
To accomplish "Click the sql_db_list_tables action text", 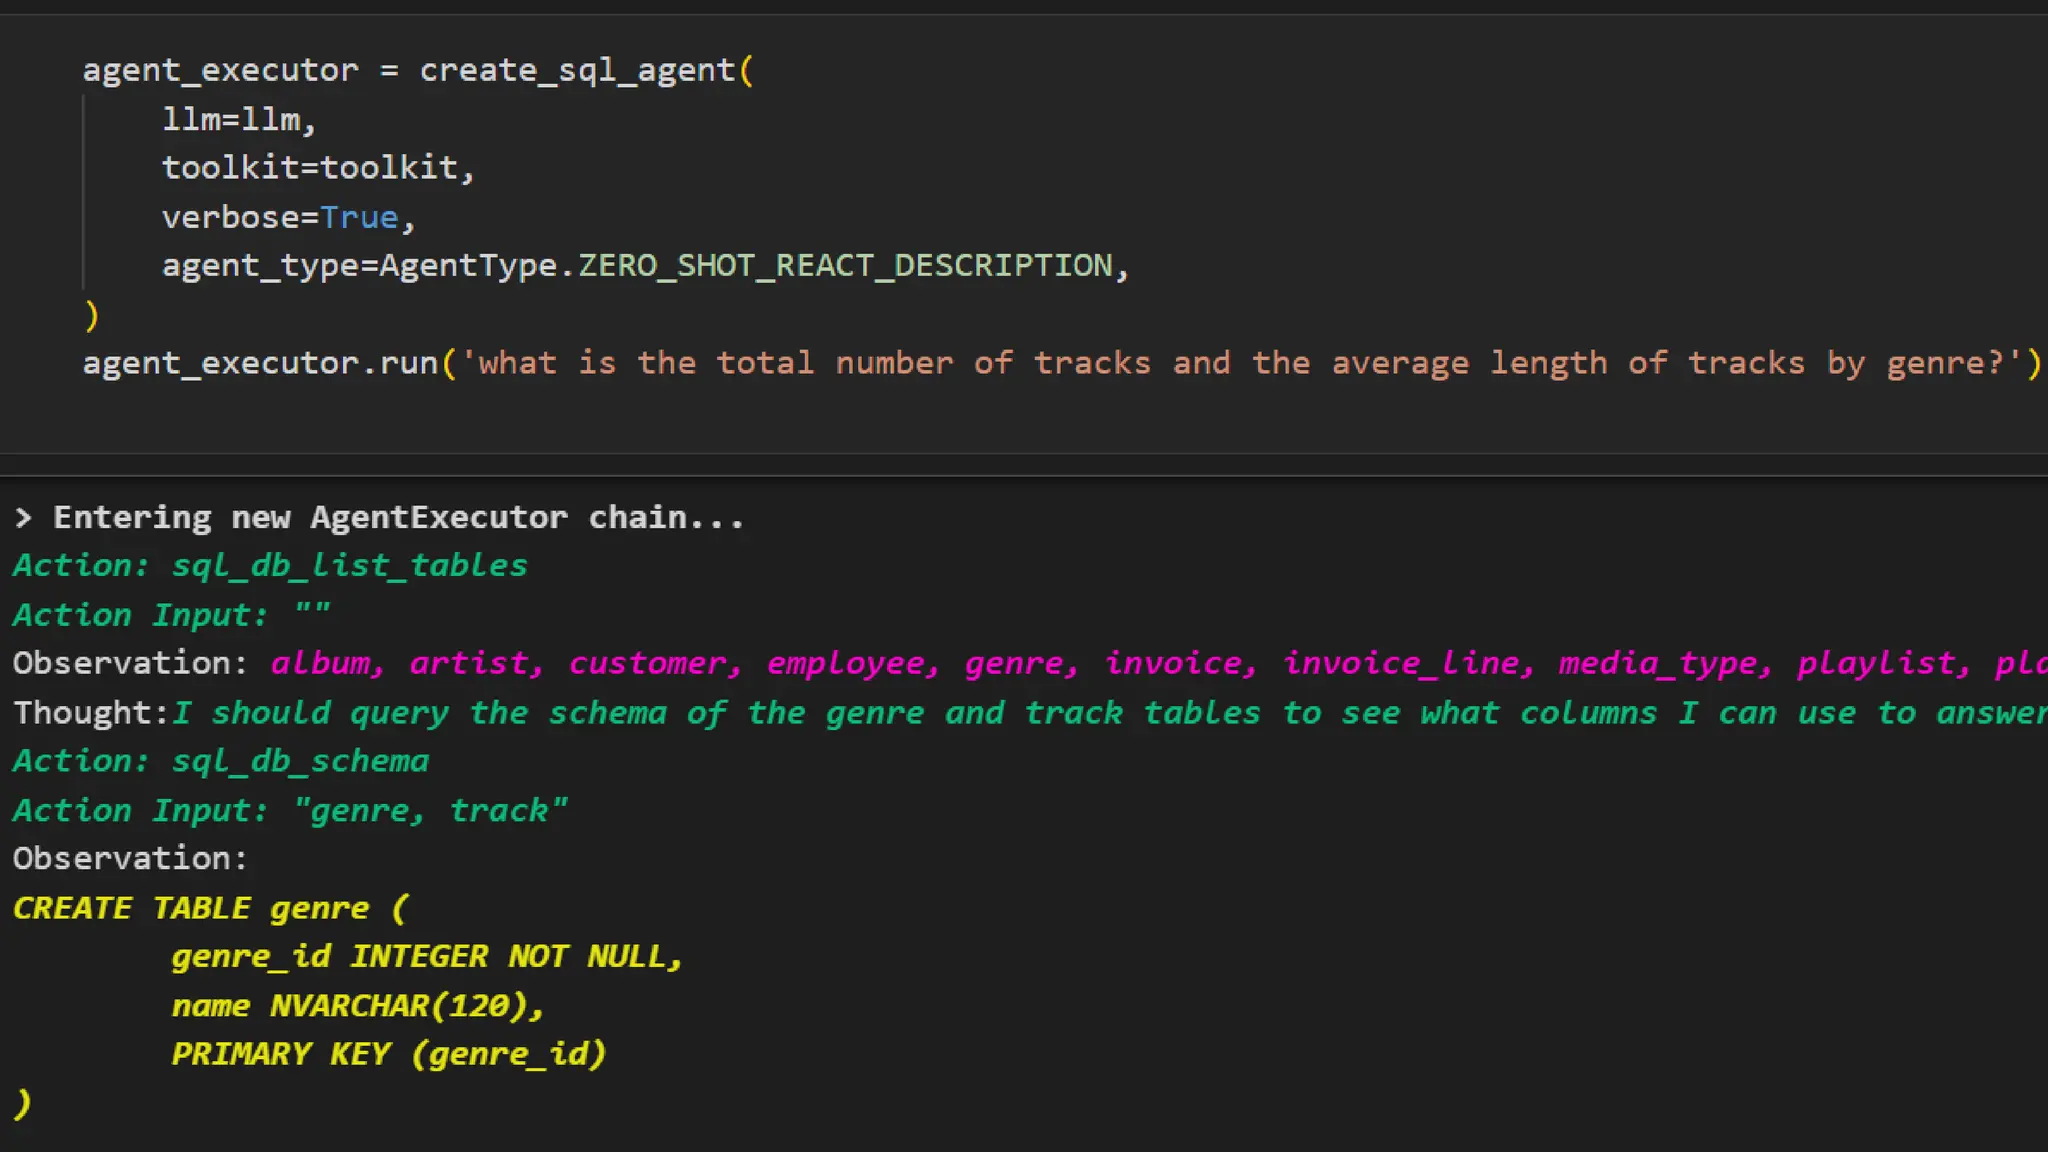I will [x=349, y=566].
